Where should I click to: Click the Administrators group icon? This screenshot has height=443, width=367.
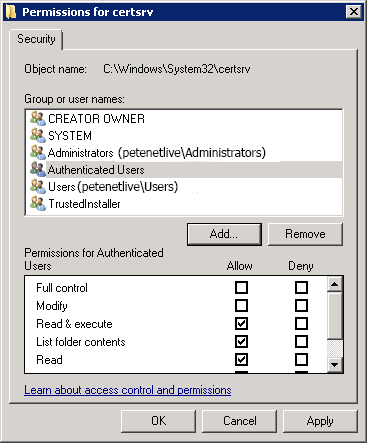click(38, 152)
